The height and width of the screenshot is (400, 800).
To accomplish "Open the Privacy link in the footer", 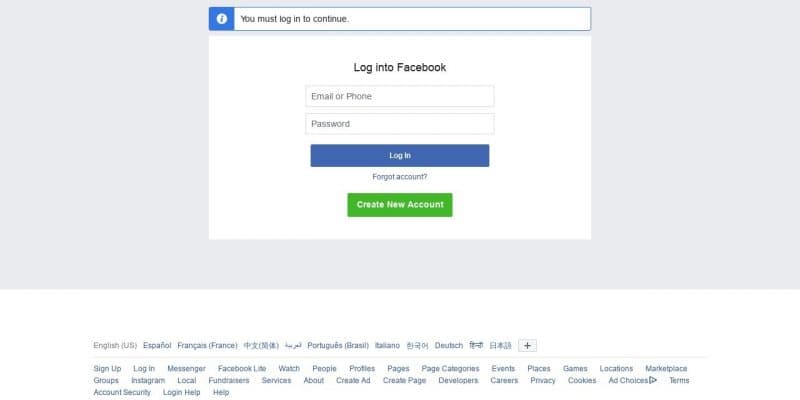I will (x=543, y=381).
